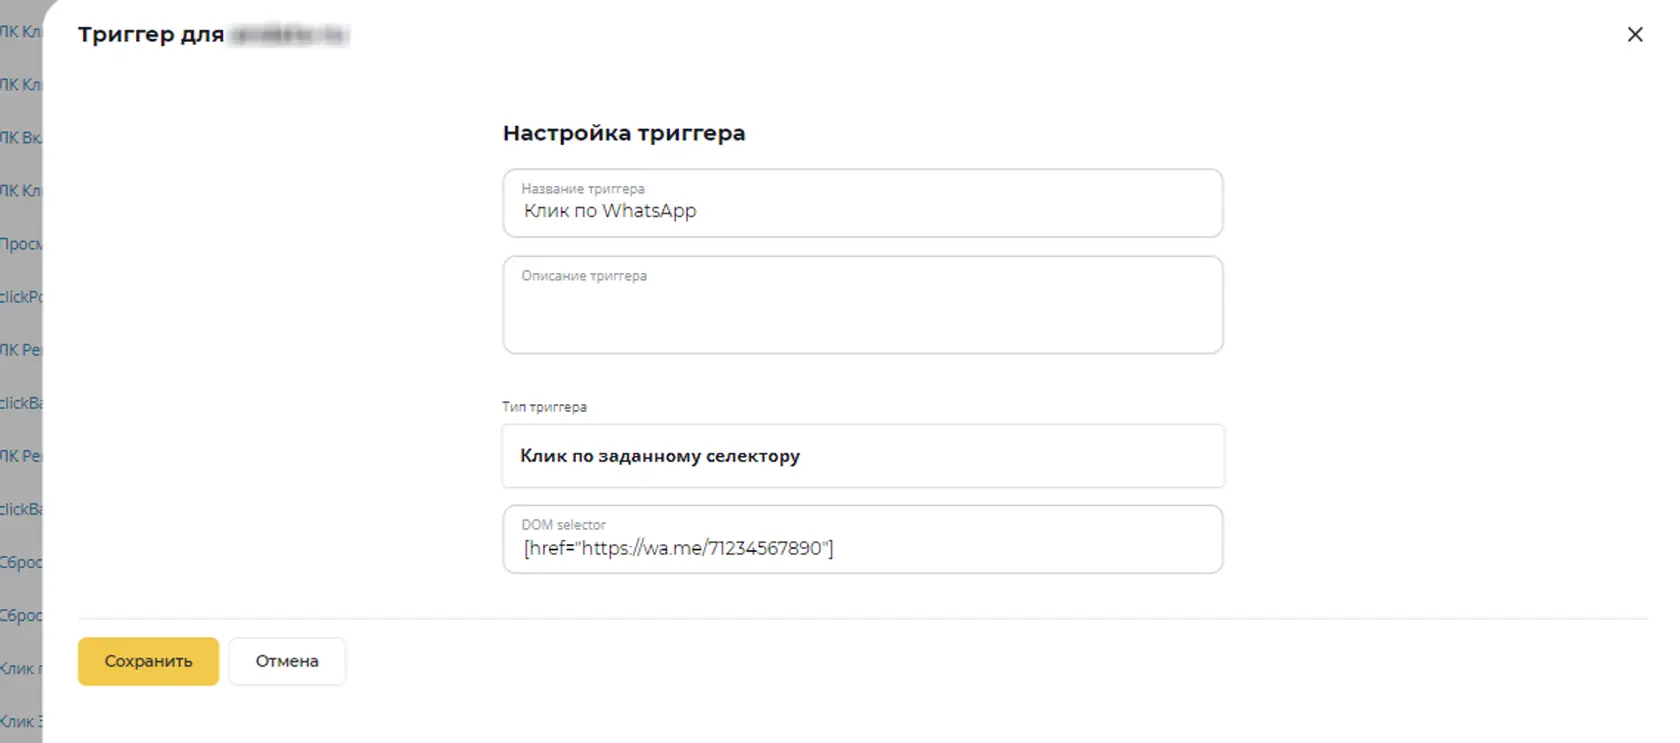Save the trigger with 'Сохранить' button

point(148,661)
